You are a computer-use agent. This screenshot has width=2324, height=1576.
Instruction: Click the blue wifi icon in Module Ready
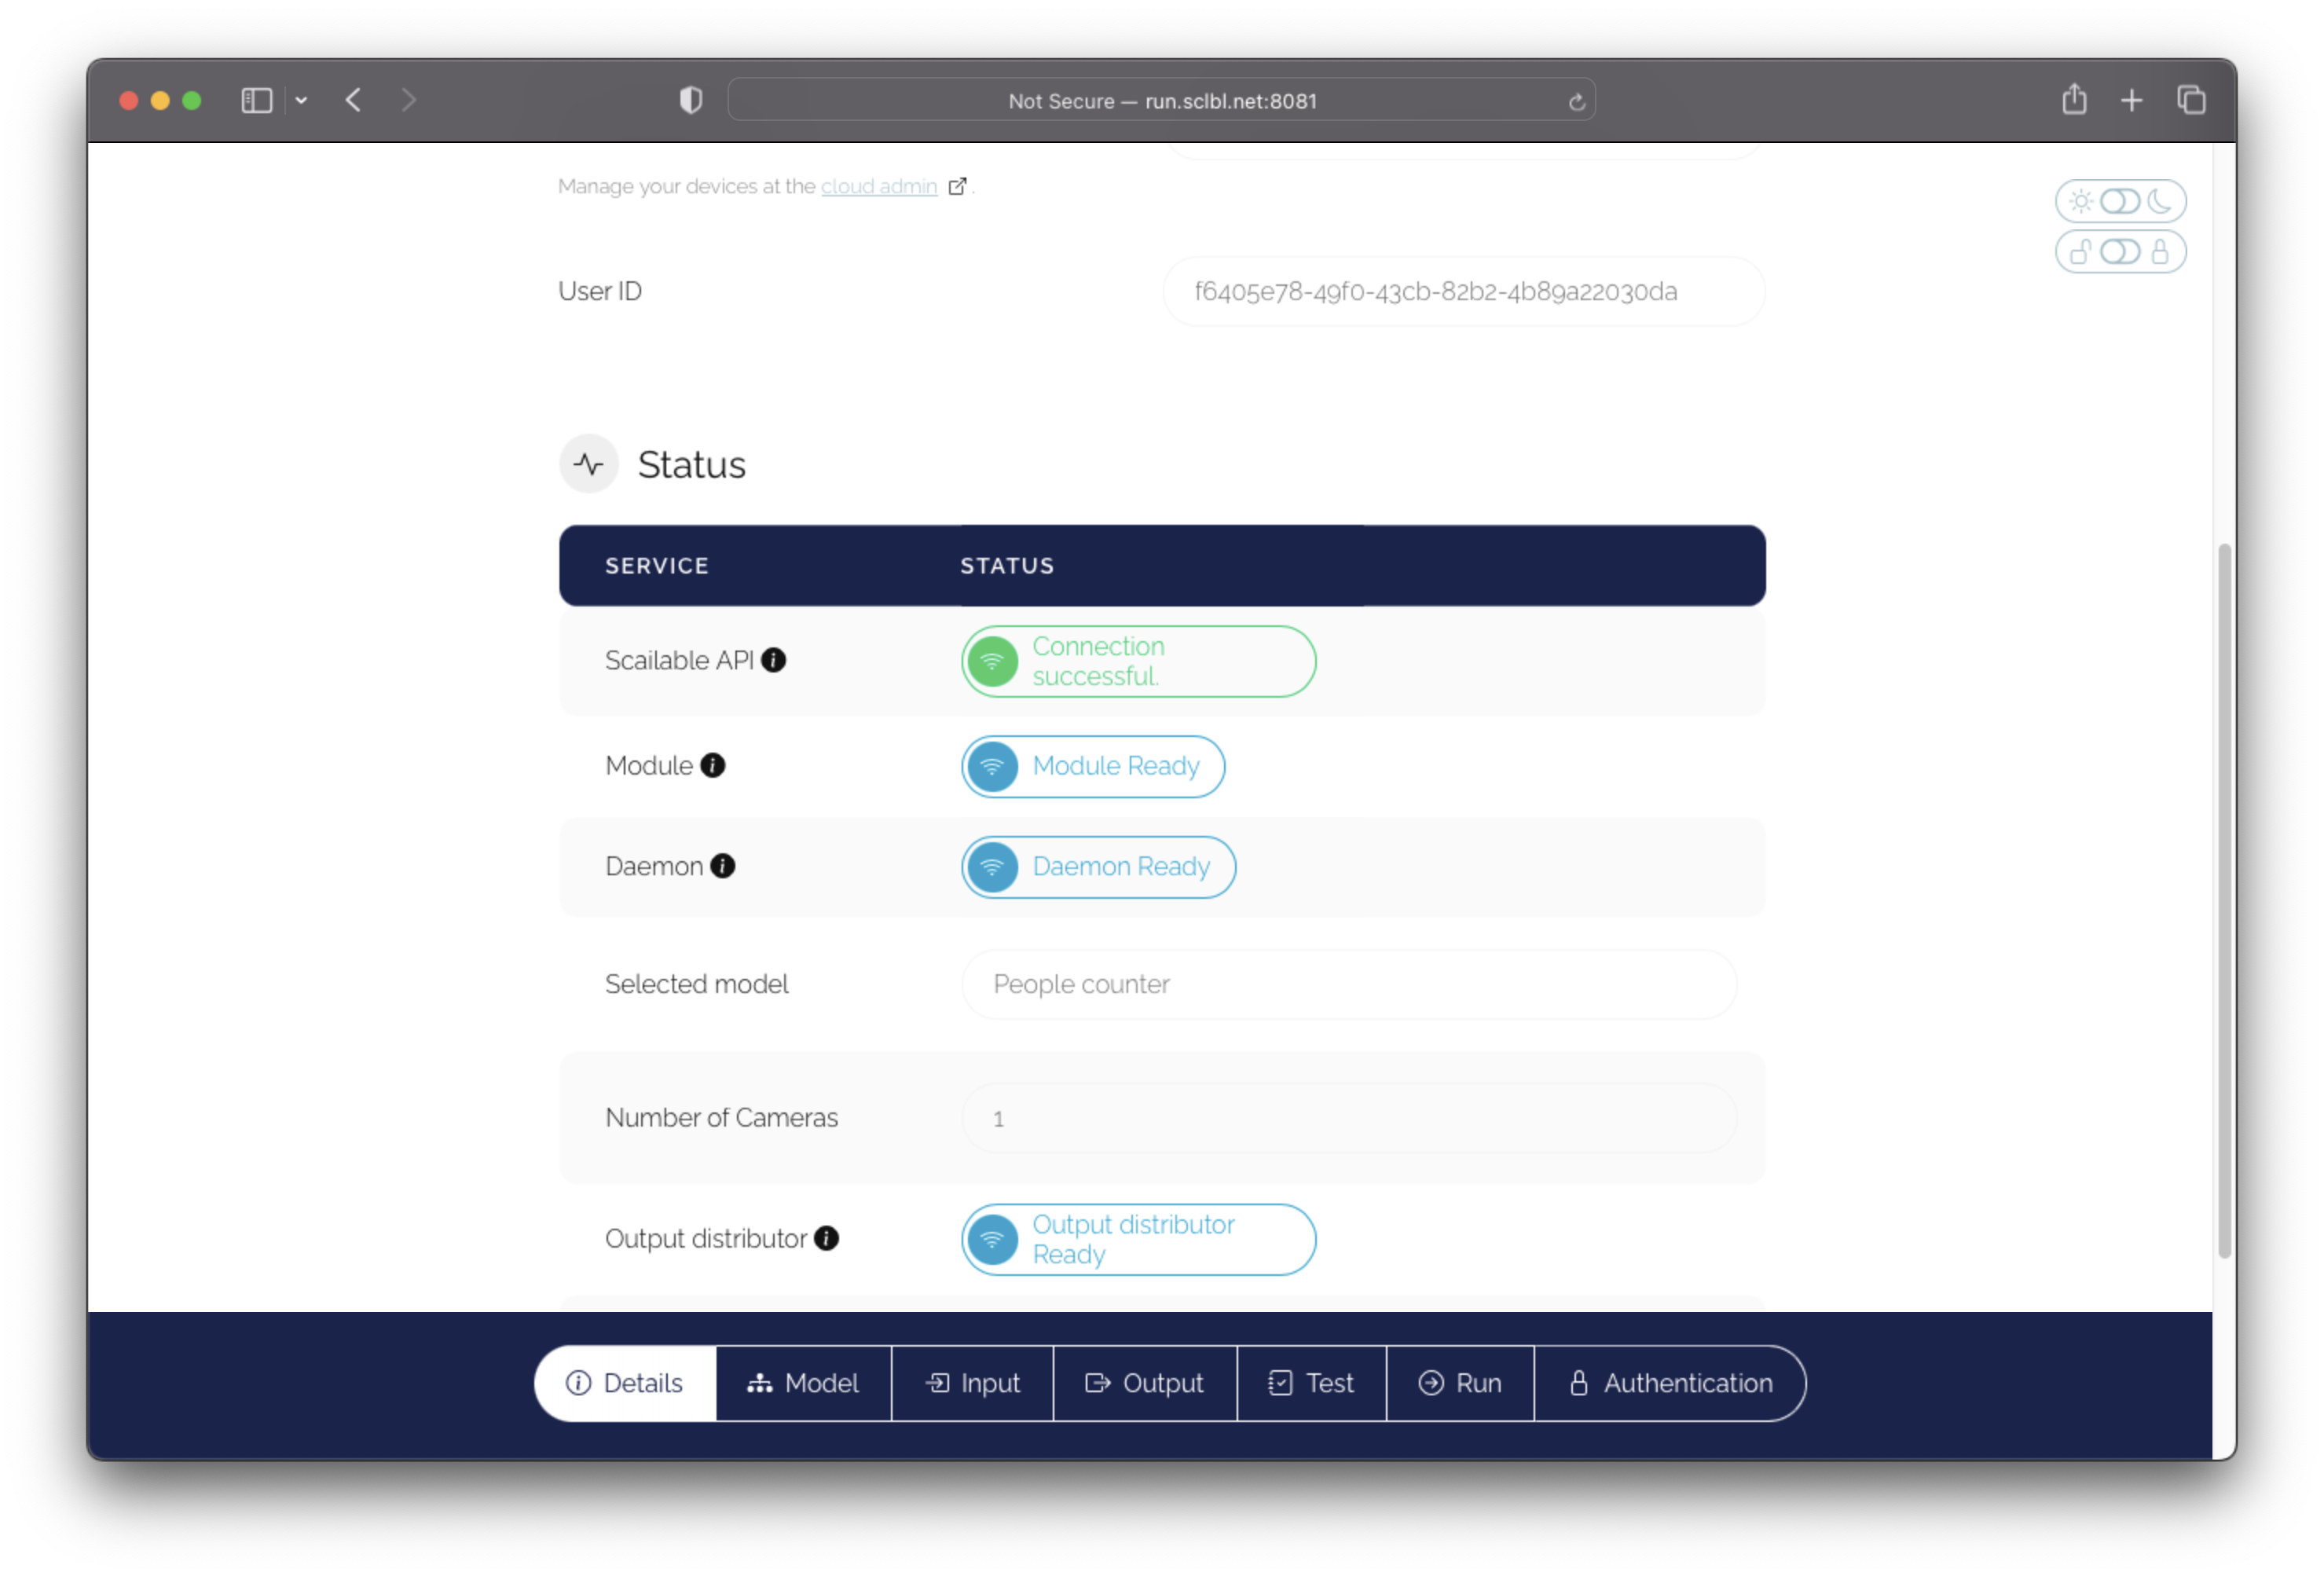992,767
